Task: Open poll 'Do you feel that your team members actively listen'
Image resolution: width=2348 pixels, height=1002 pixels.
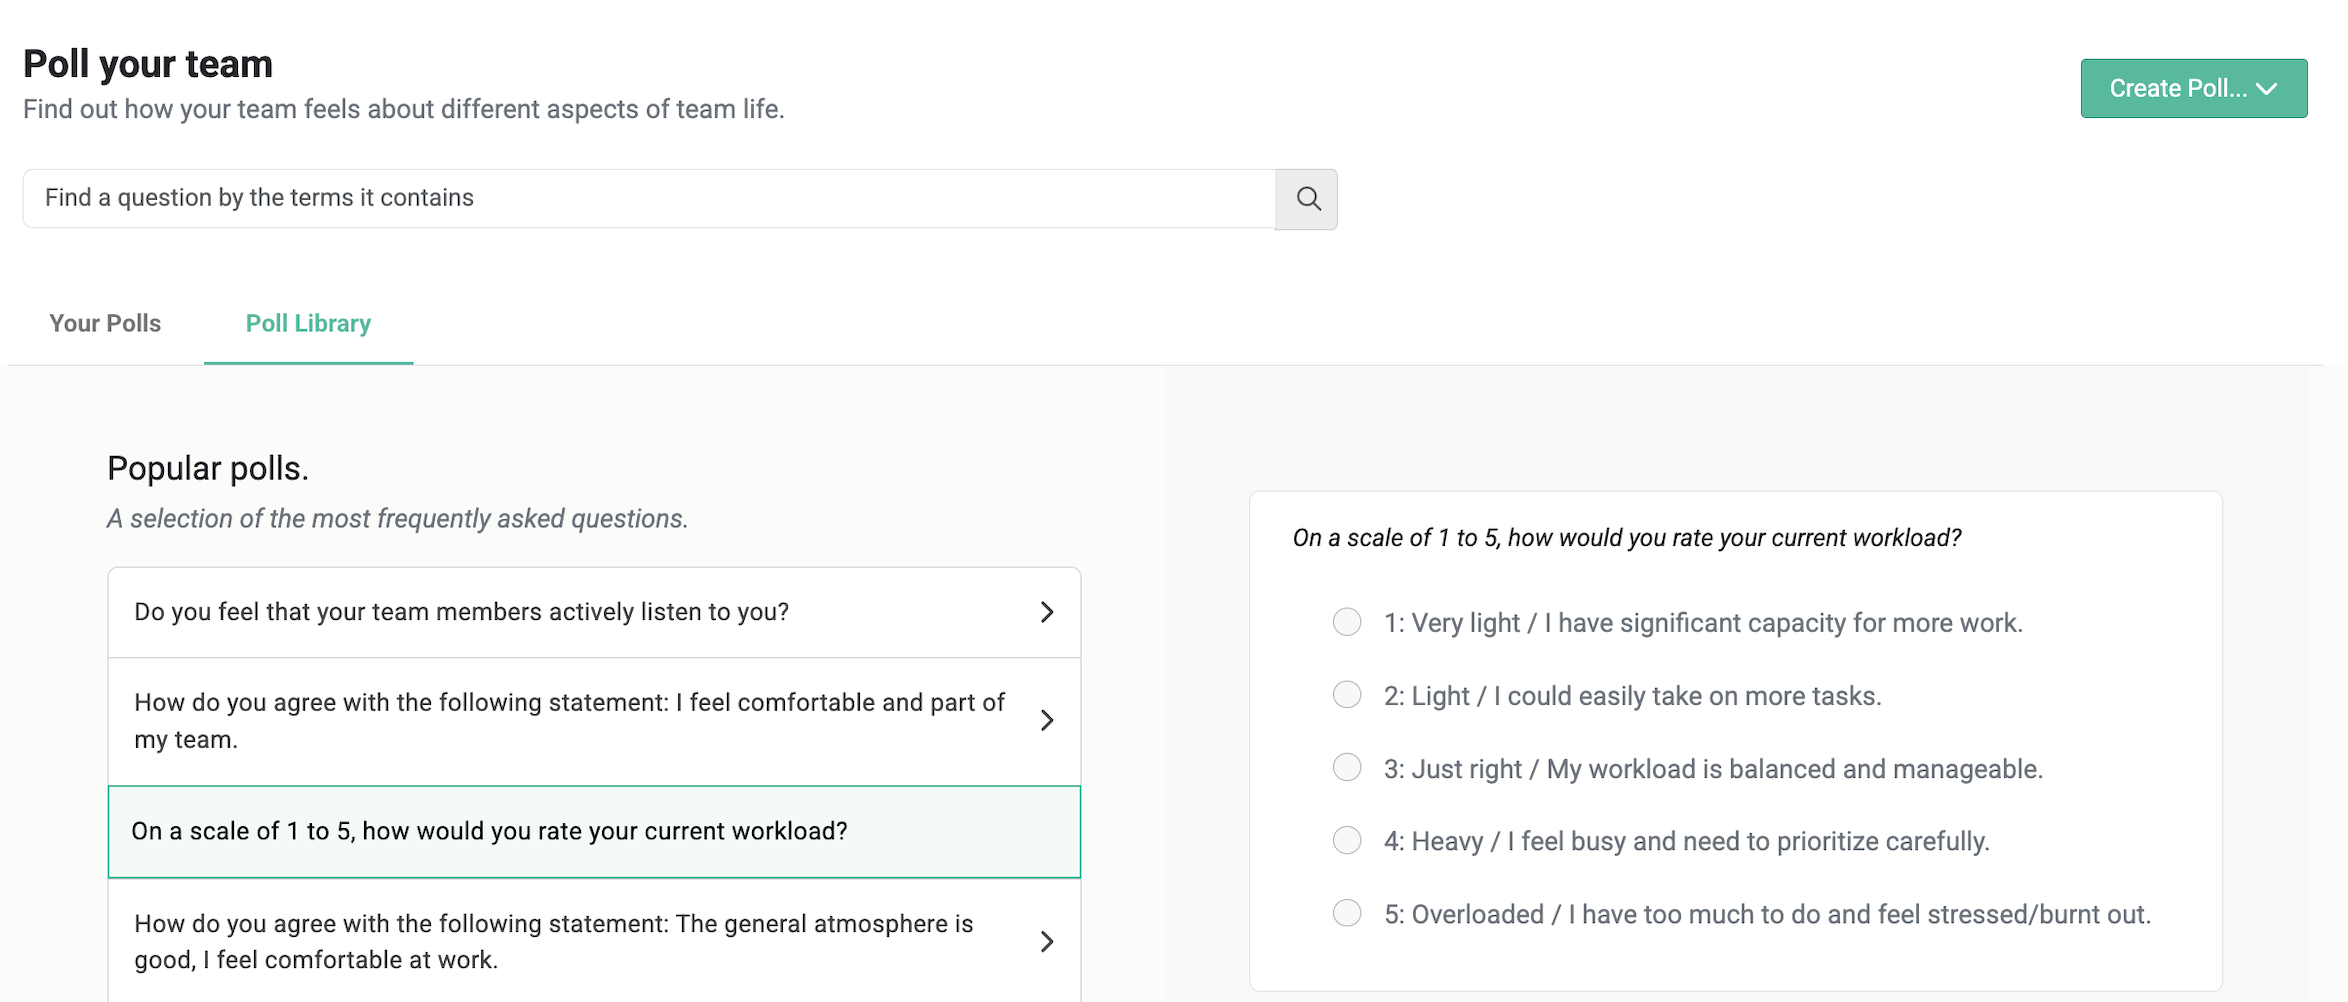Action: coord(461,612)
